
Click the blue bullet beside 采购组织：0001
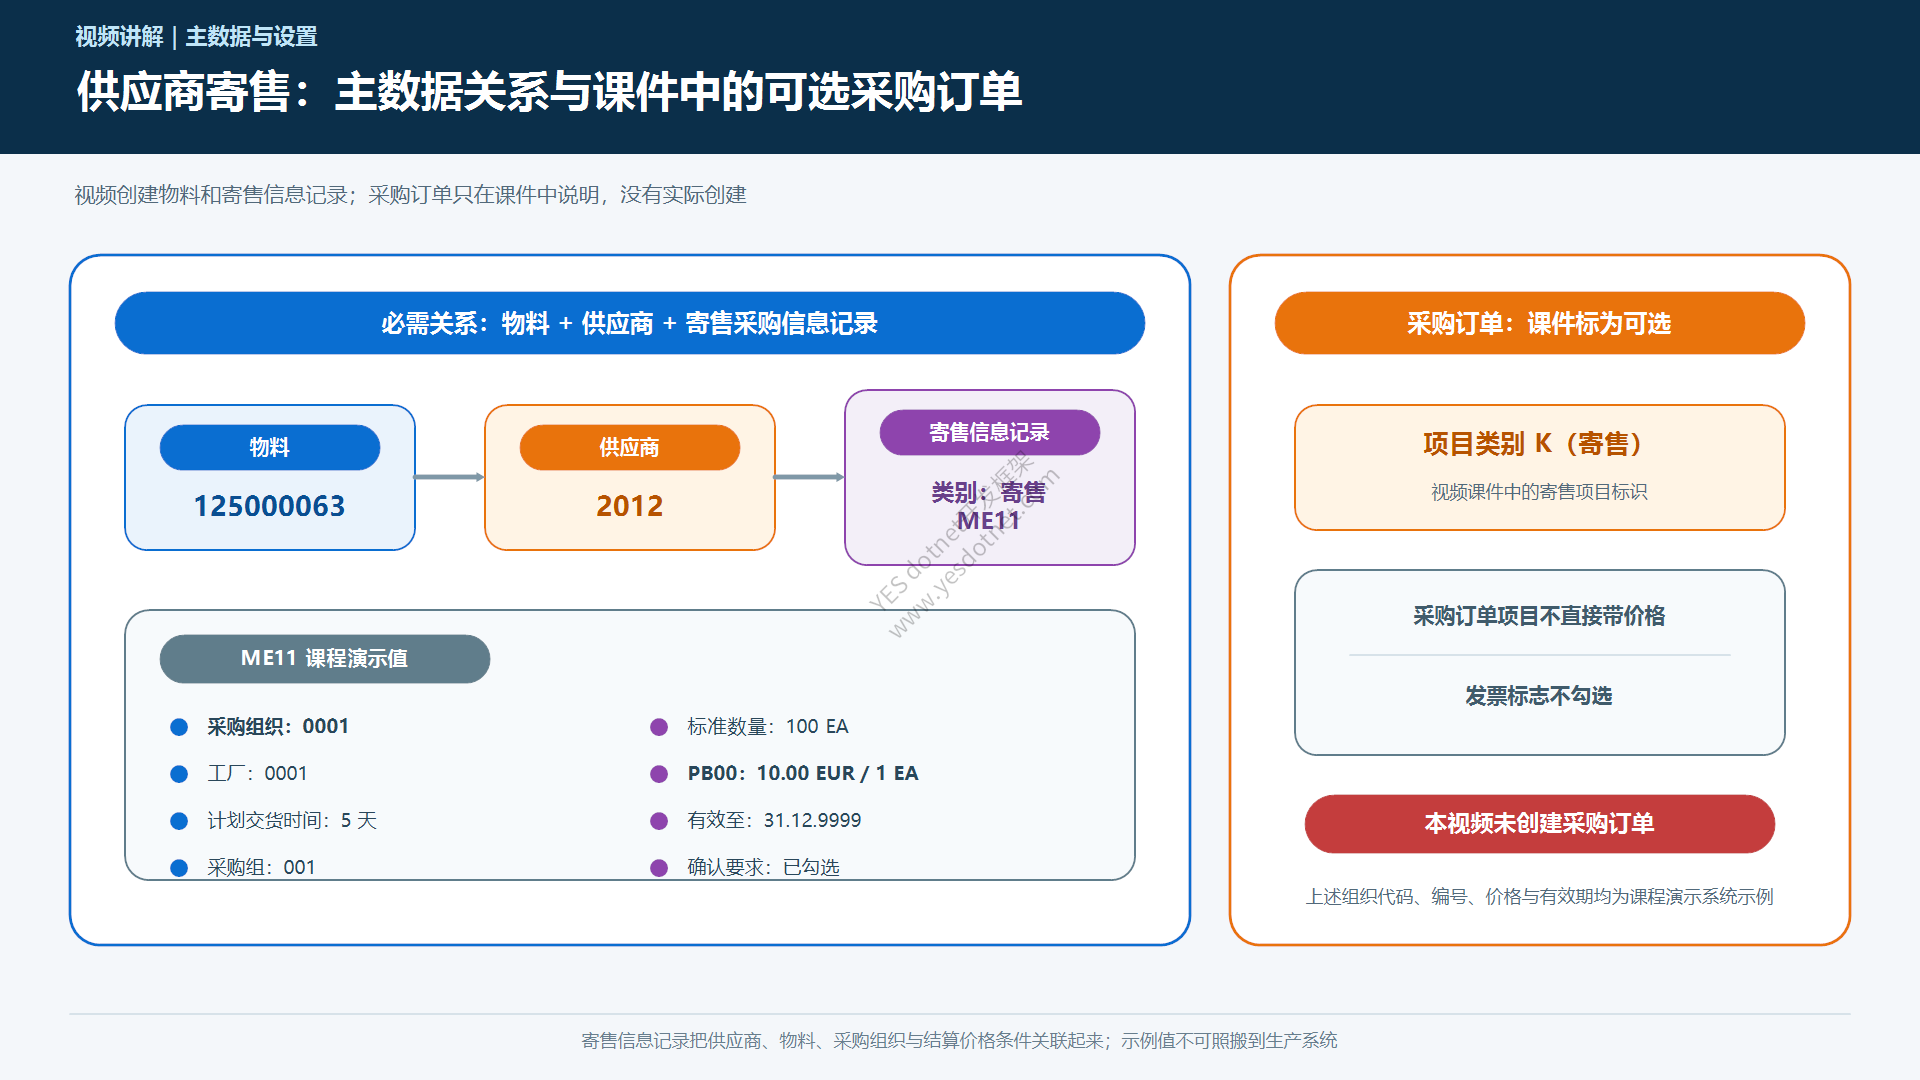point(179,727)
